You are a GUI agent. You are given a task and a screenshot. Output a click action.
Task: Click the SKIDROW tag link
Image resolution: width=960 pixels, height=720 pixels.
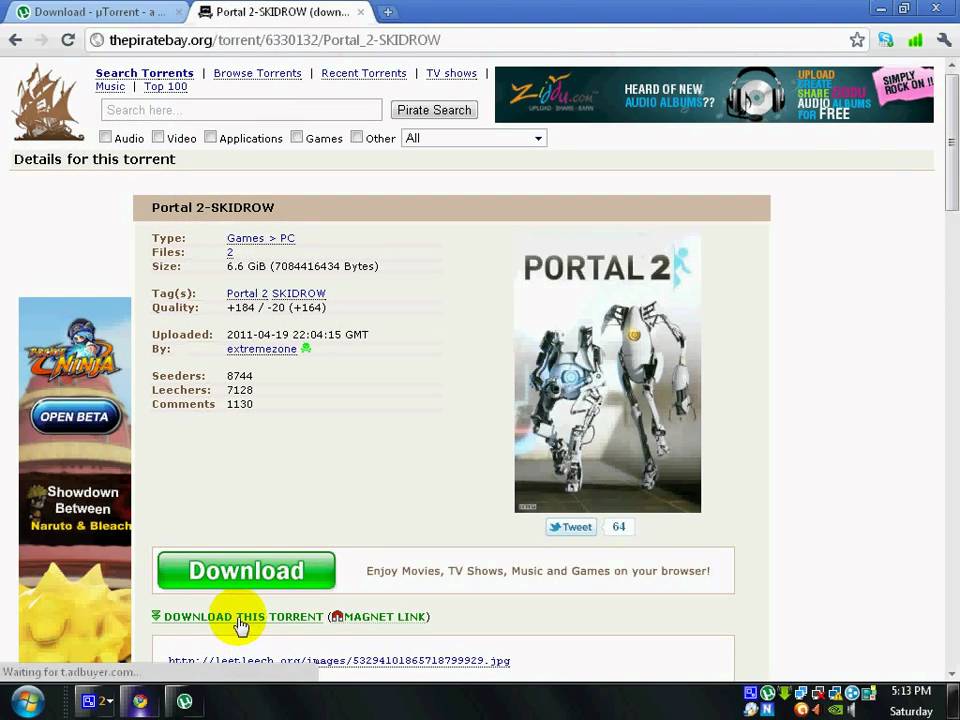(x=299, y=293)
